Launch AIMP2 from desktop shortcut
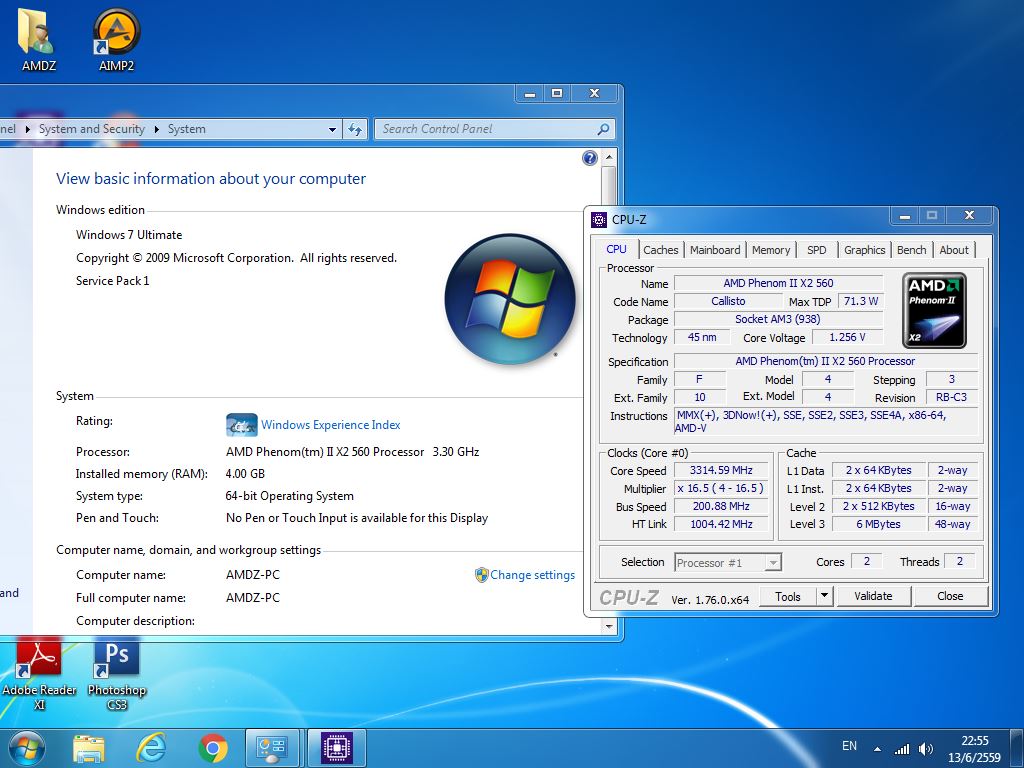The width and height of the screenshot is (1024, 768). [x=116, y=34]
